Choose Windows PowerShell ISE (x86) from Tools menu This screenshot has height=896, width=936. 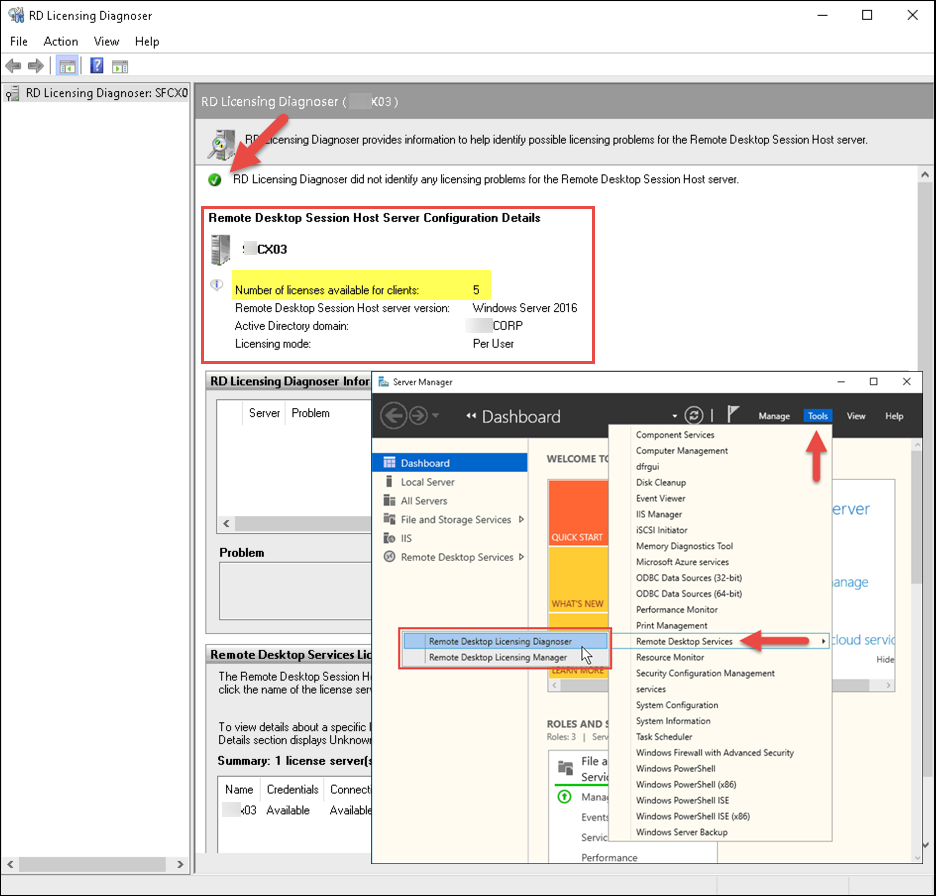point(692,816)
